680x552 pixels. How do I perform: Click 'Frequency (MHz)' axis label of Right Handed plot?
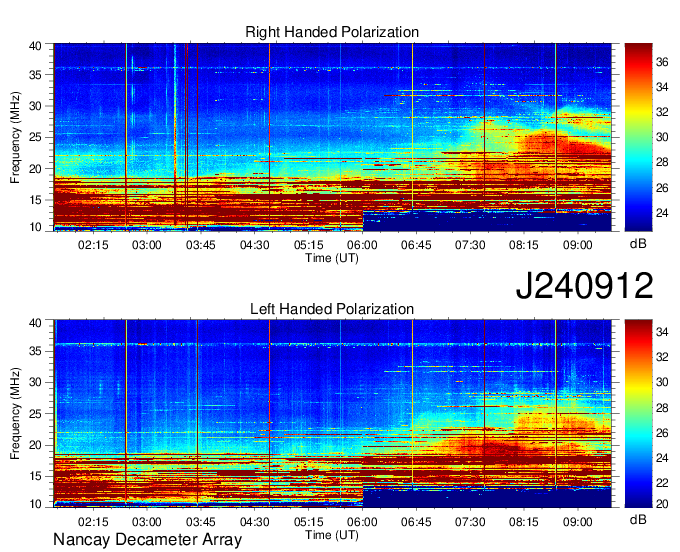click(x=15, y=137)
